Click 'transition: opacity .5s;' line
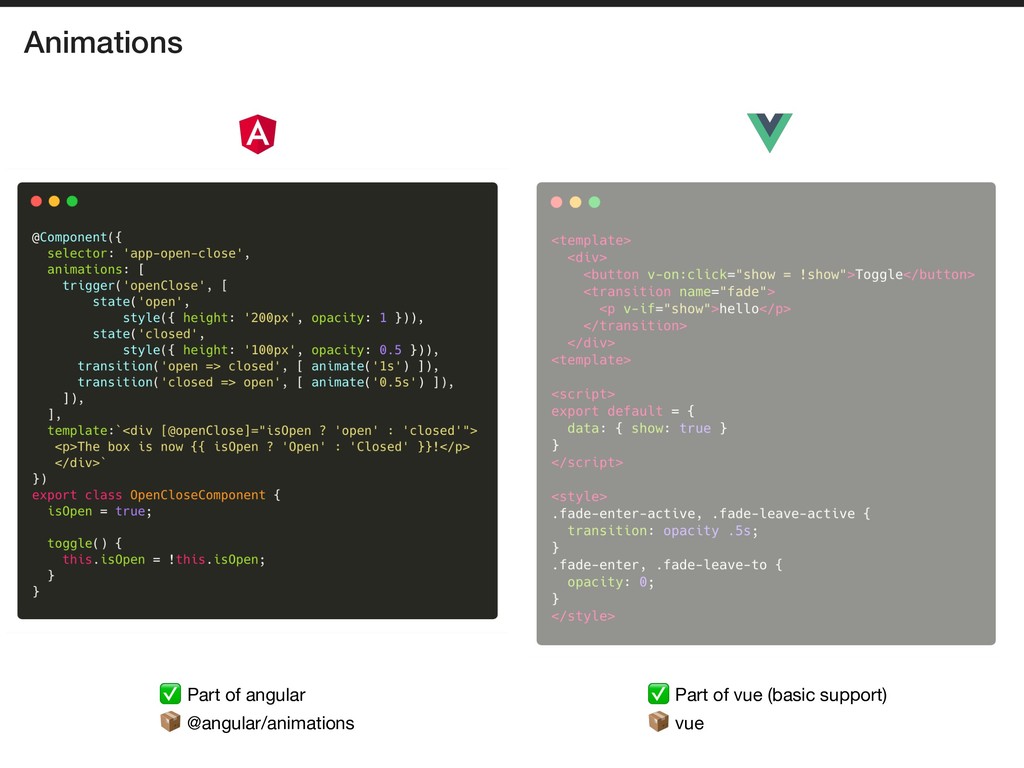Image resolution: width=1024 pixels, height=768 pixels. pos(663,530)
